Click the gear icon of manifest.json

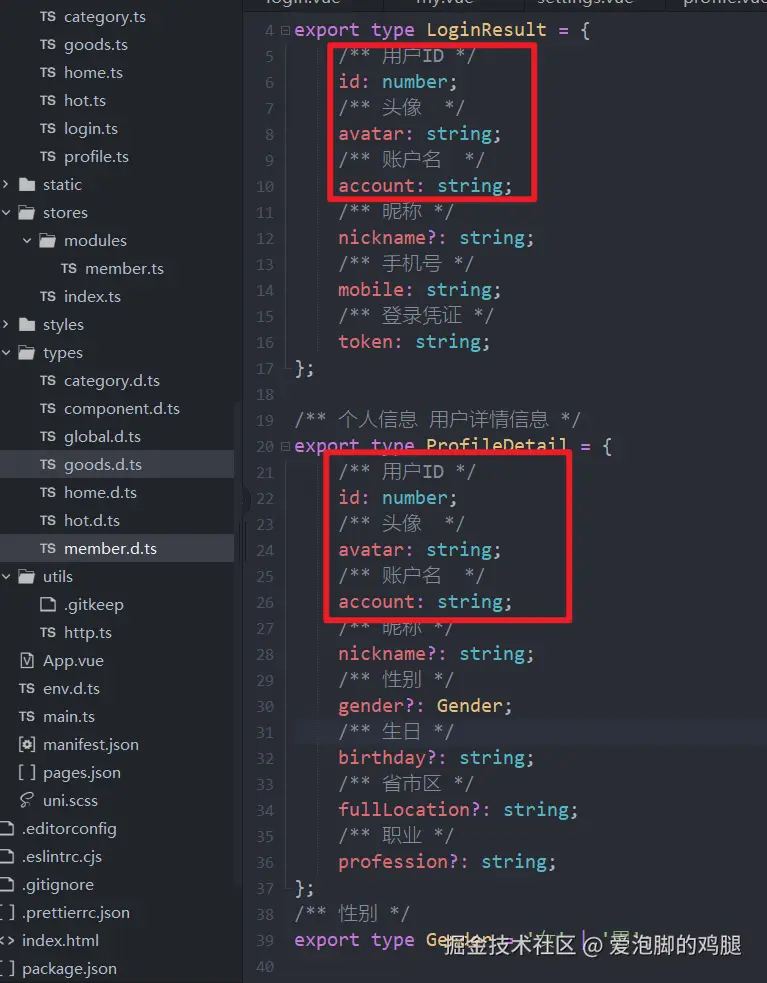pos(27,745)
